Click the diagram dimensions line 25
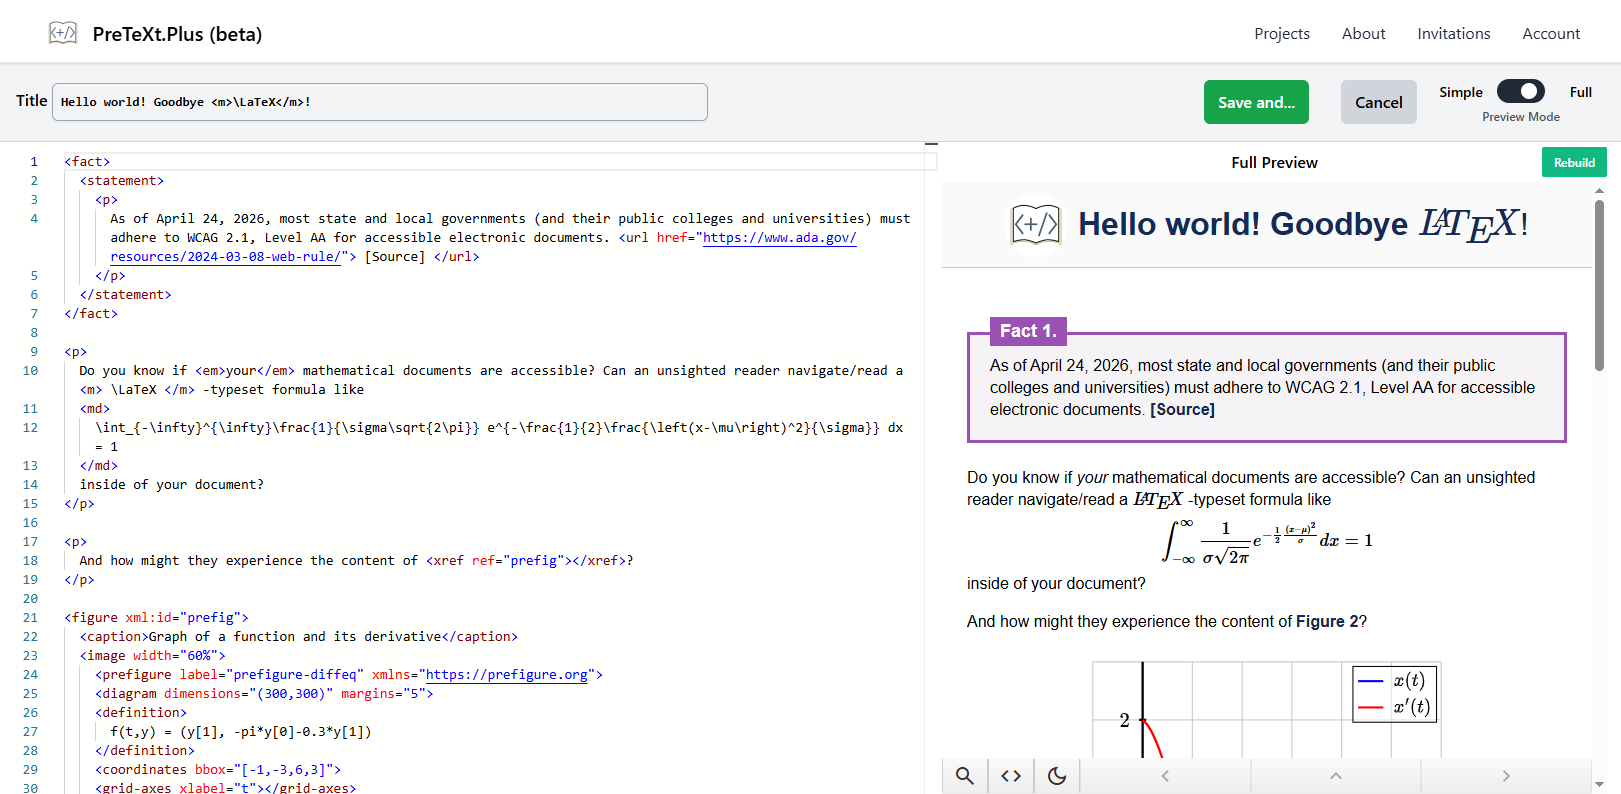This screenshot has height=794, width=1621. [x=264, y=693]
